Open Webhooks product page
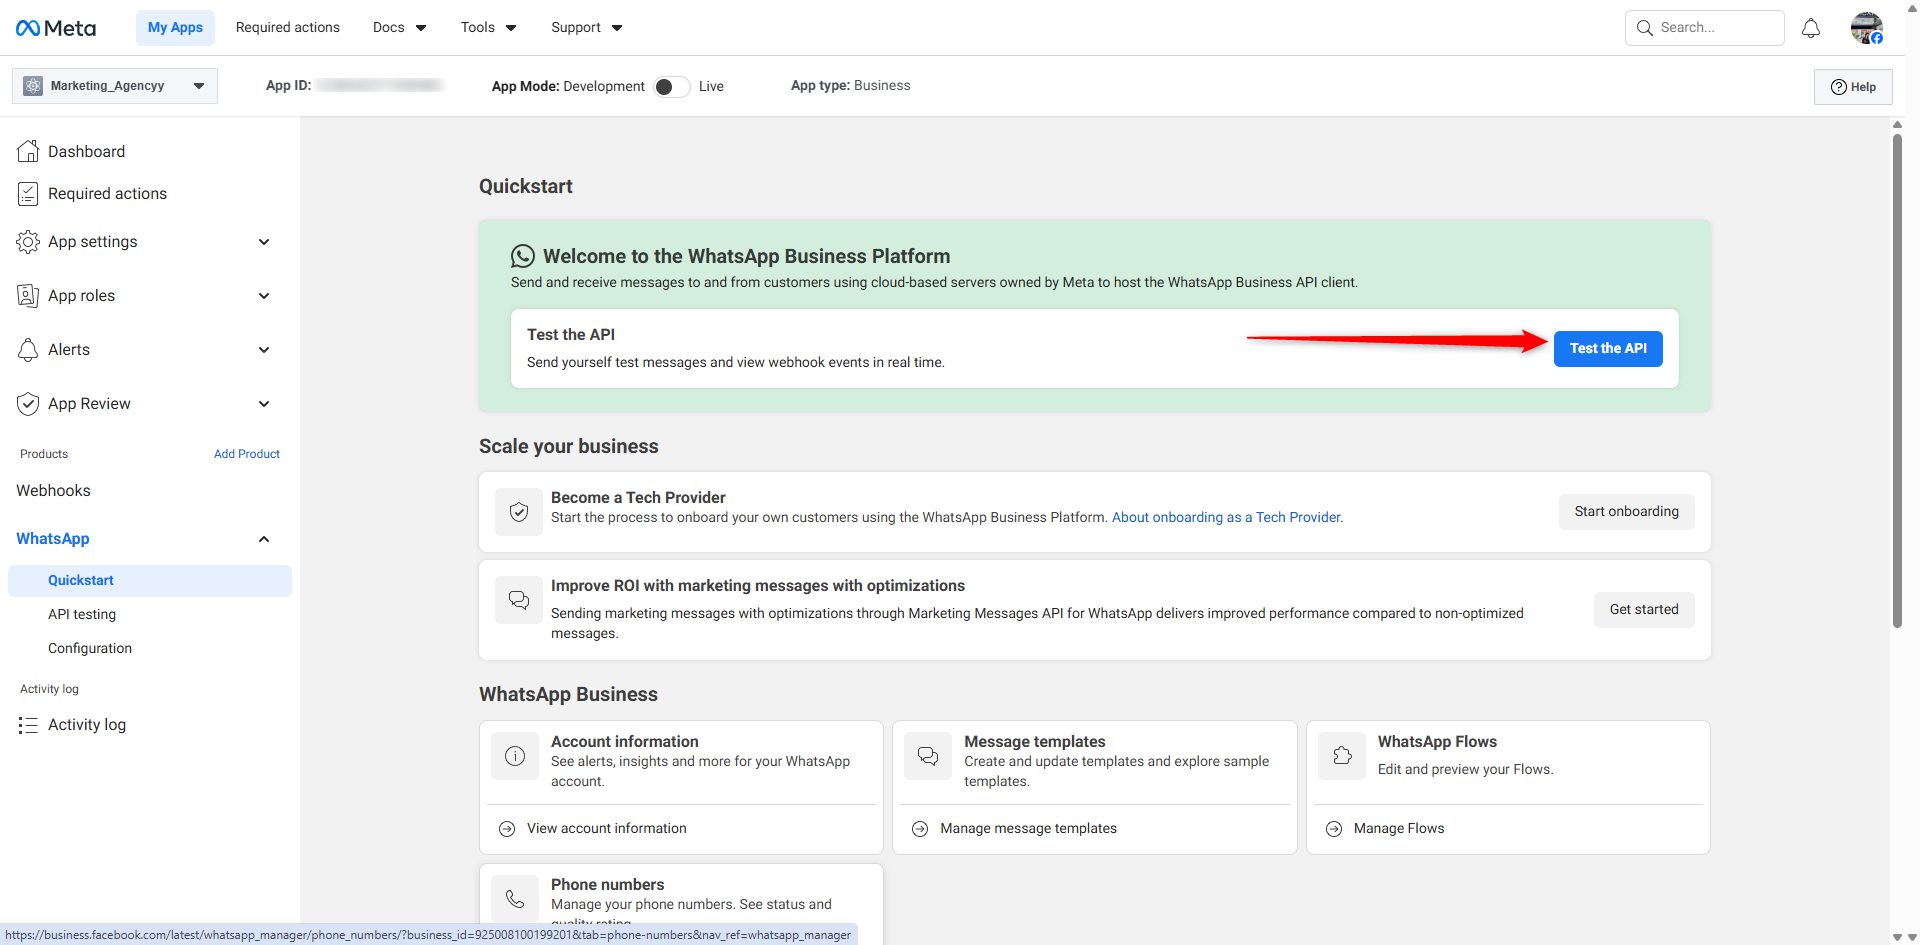1920x945 pixels. click(53, 491)
